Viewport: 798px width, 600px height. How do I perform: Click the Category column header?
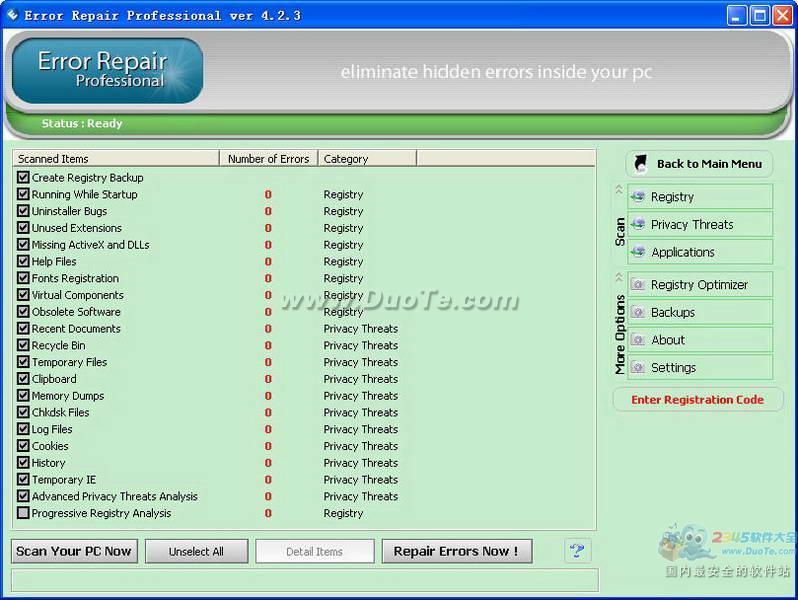367,159
